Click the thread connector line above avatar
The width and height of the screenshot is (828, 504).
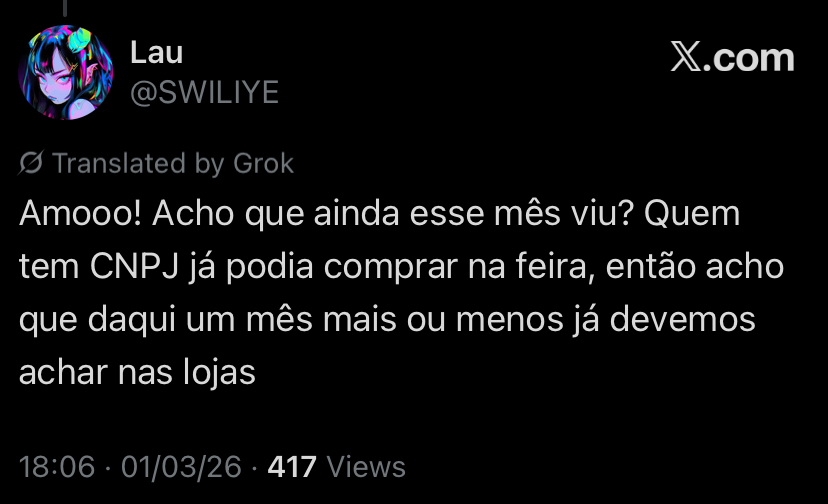[x=65, y=7]
